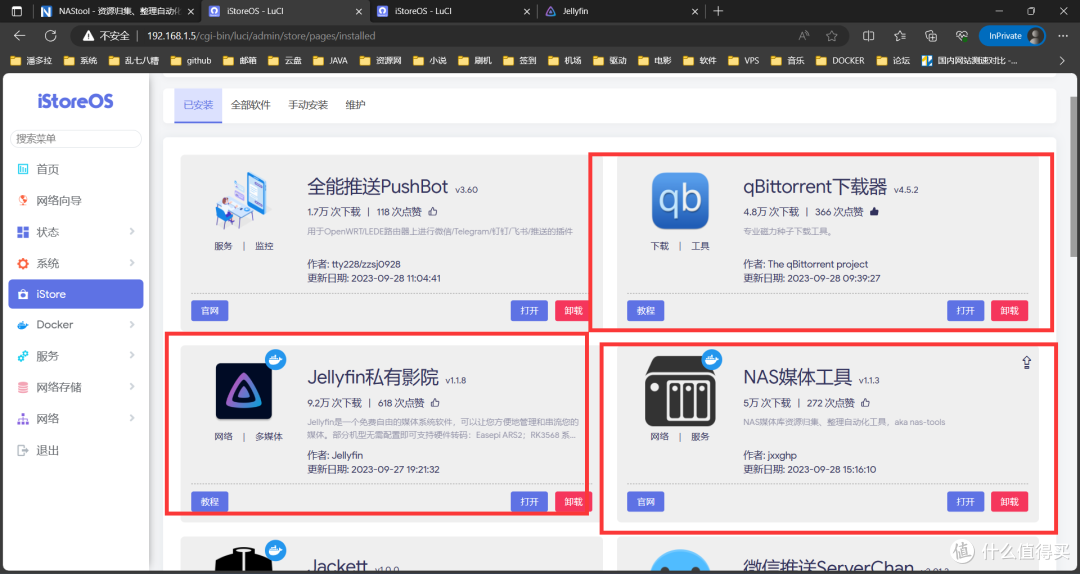1080x574 pixels.
Task: Open the tab actions menu icon
Action: click(17, 11)
